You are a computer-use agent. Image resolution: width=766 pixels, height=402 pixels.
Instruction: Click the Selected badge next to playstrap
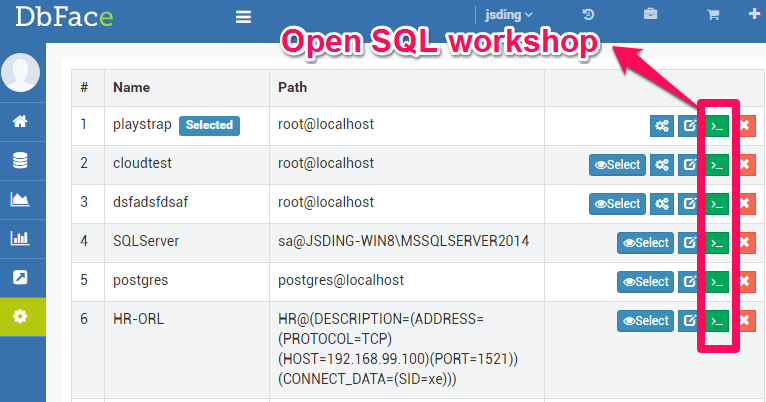click(x=209, y=126)
